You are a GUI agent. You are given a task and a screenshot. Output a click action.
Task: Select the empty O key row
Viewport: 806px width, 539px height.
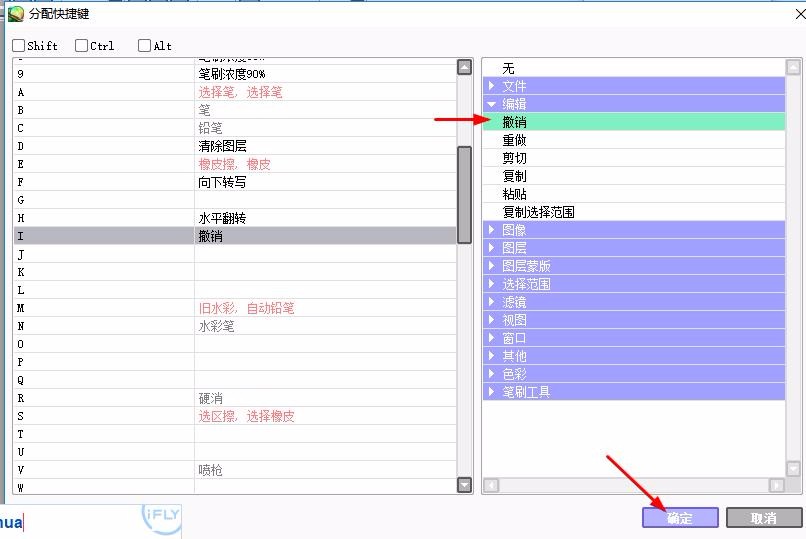pos(235,344)
